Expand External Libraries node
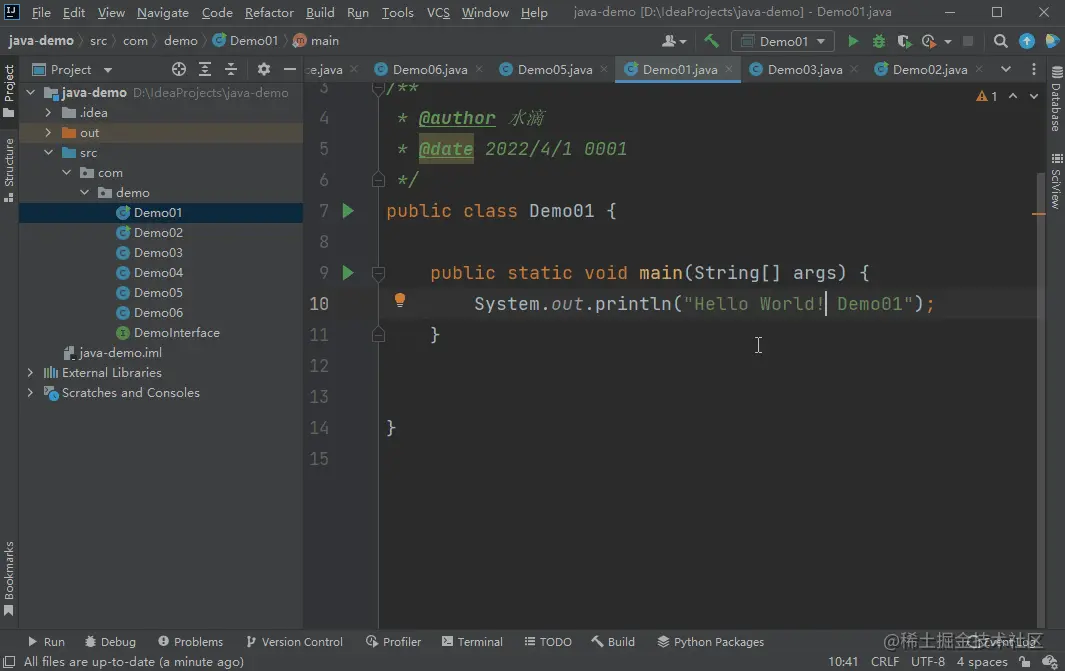This screenshot has width=1065, height=671. pyautogui.click(x=31, y=372)
